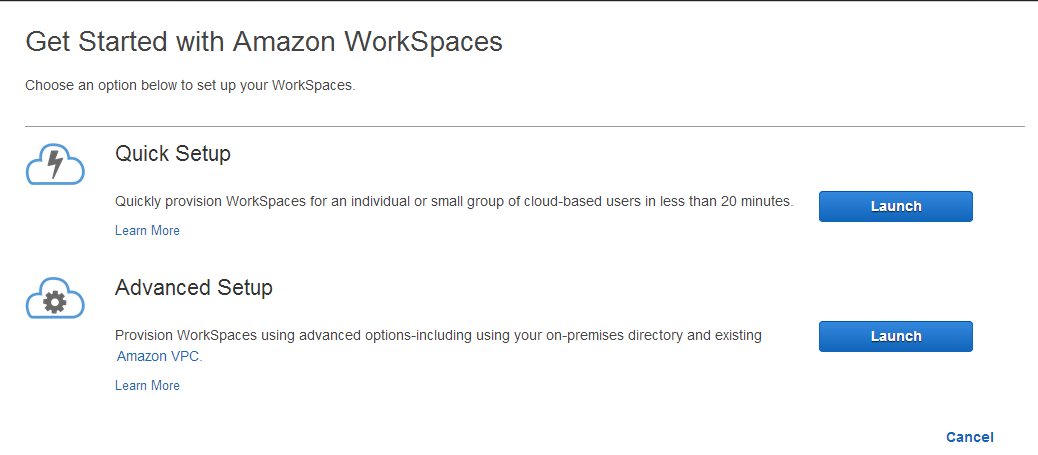Follow the Amazon VPC link

point(160,356)
